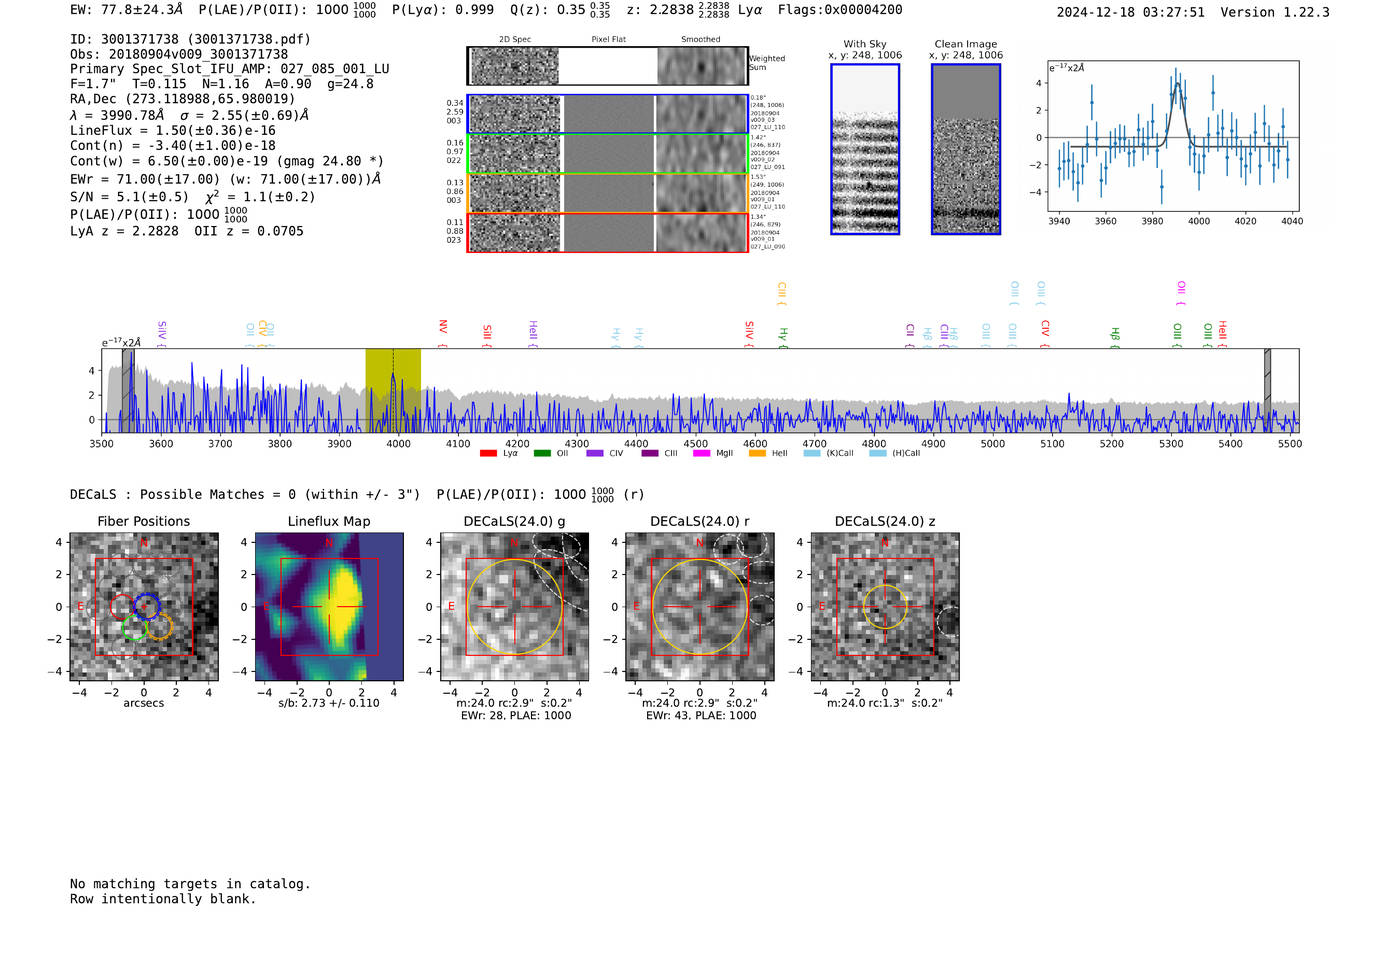Click the green fiber circle in Fiber Positions

tap(134, 628)
